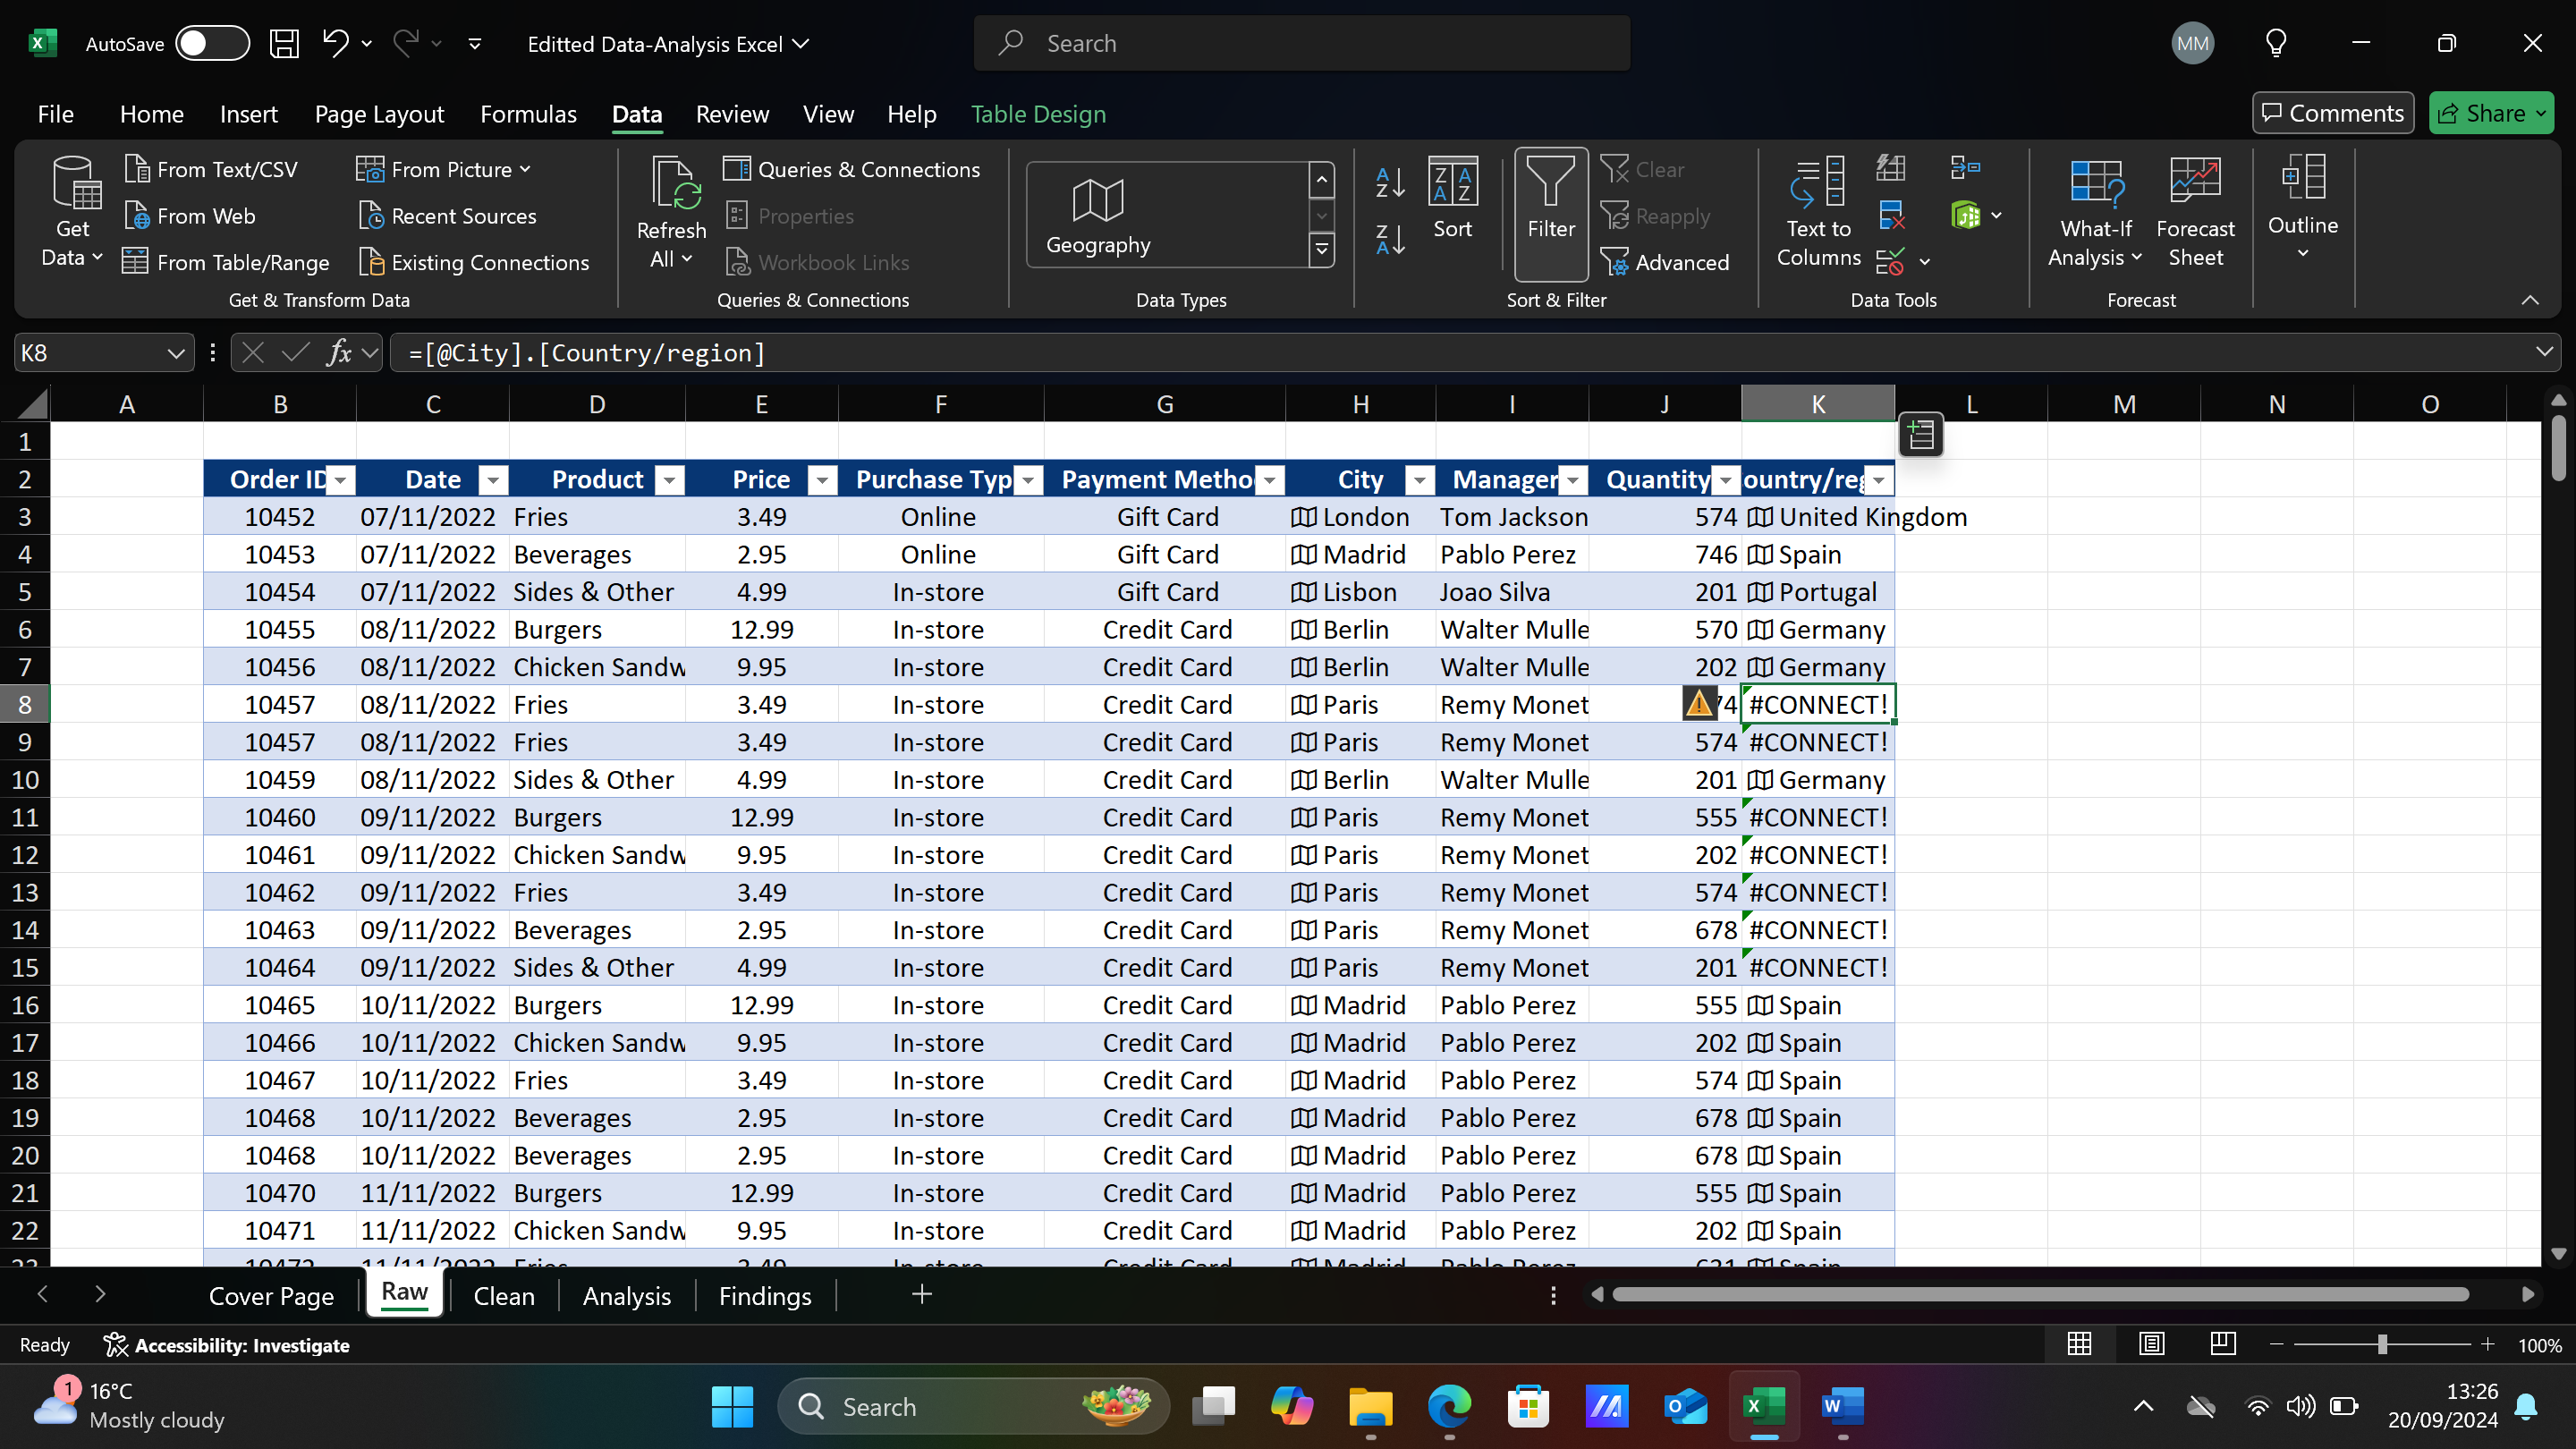The image size is (2576, 1449).
Task: Click the Remove Duplicates icon
Action: [x=1893, y=214]
